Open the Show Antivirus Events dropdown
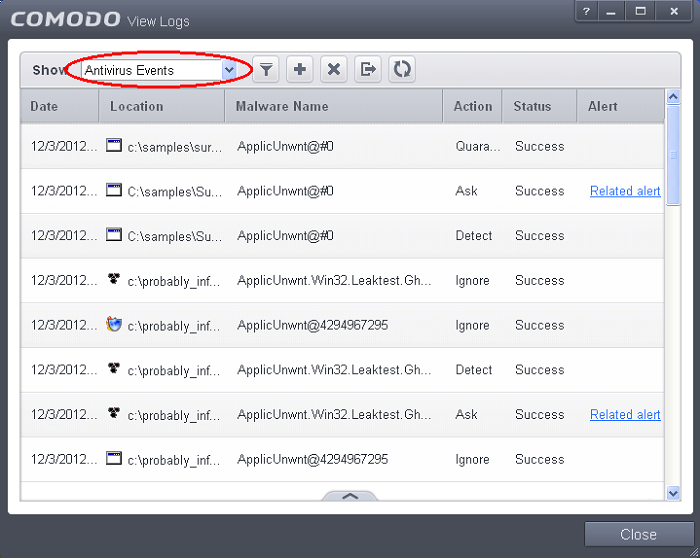The height and width of the screenshot is (558, 700). point(158,70)
